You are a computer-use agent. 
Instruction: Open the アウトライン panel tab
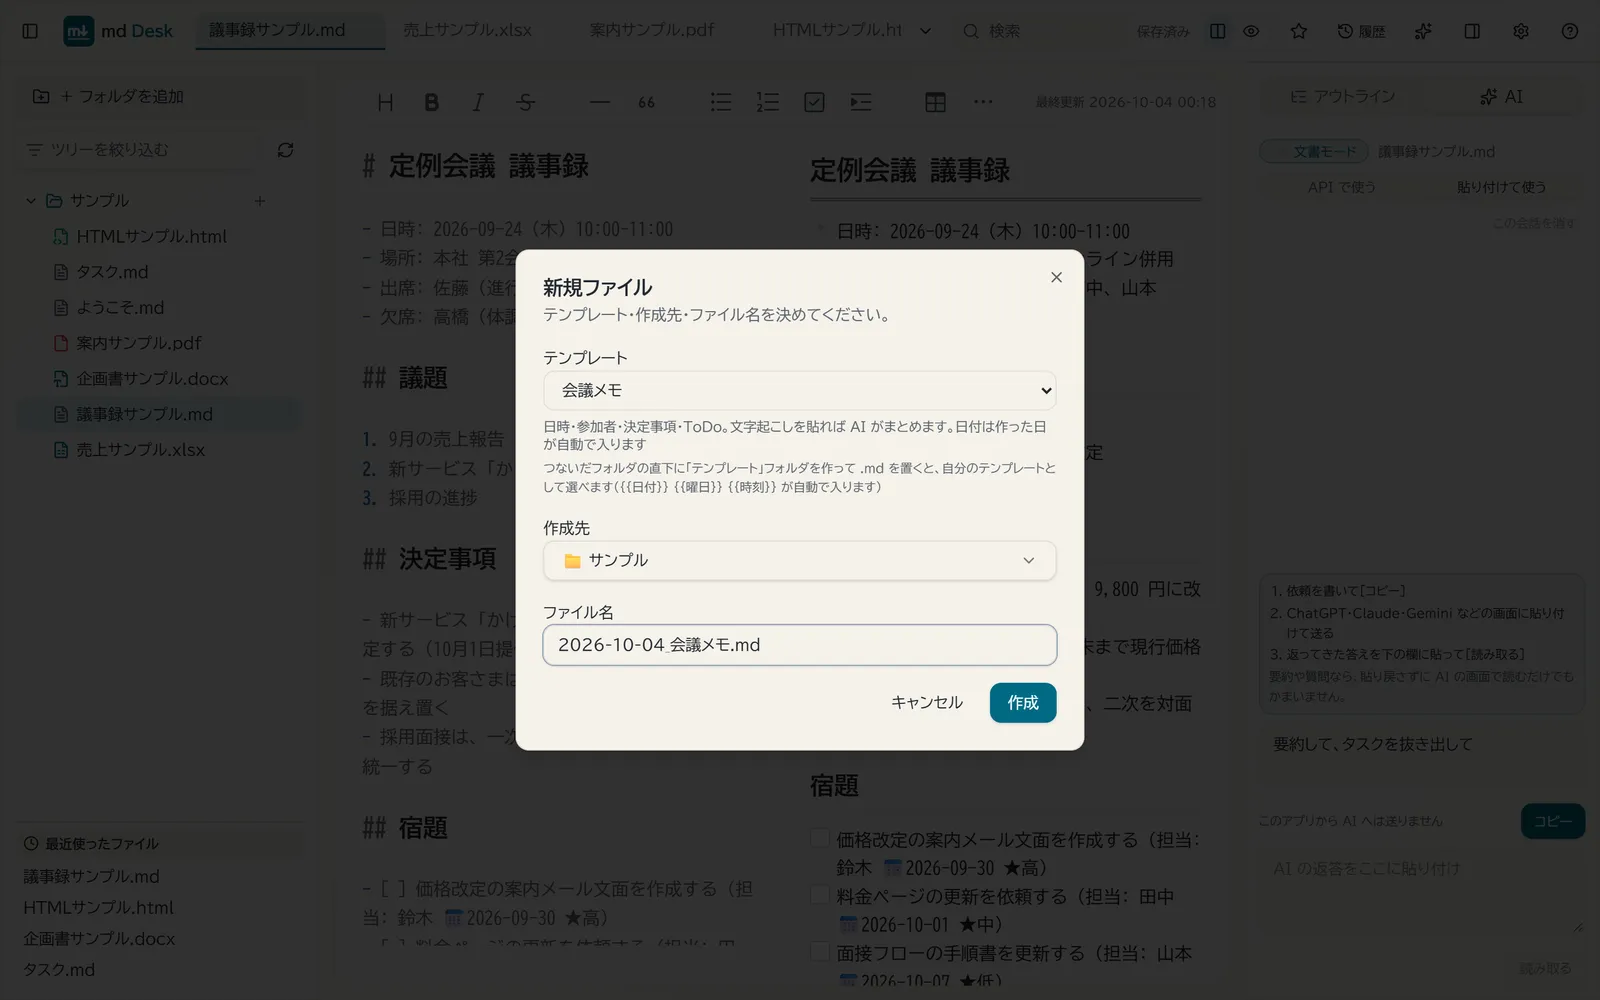pos(1342,97)
